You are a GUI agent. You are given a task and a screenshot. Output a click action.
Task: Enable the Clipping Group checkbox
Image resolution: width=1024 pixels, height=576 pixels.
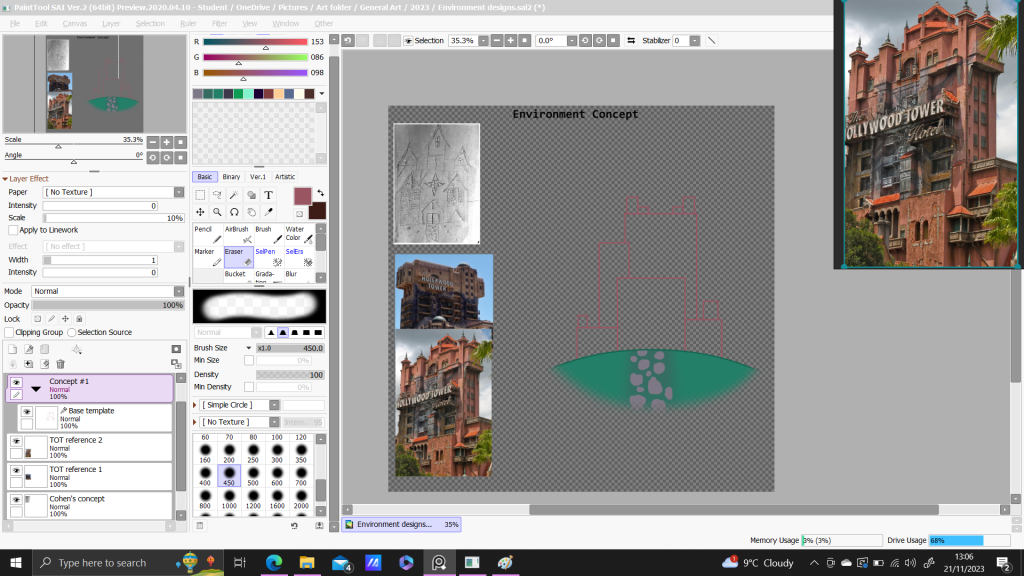[9, 332]
